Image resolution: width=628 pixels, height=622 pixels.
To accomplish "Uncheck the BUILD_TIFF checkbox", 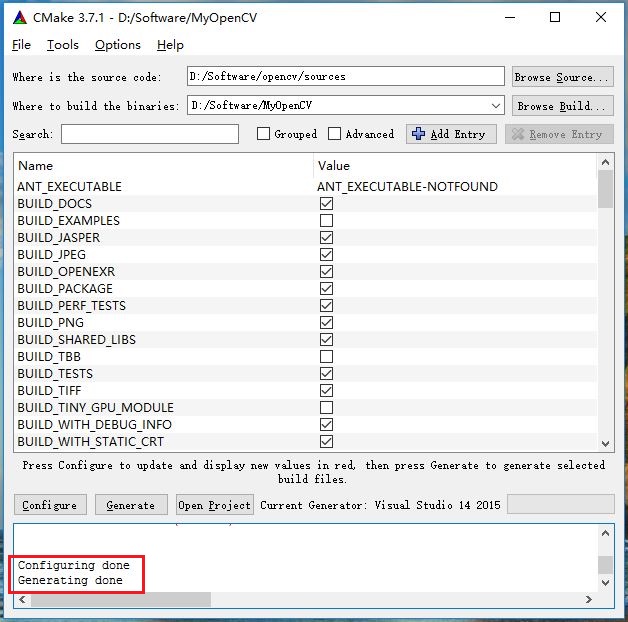I will tap(326, 391).
